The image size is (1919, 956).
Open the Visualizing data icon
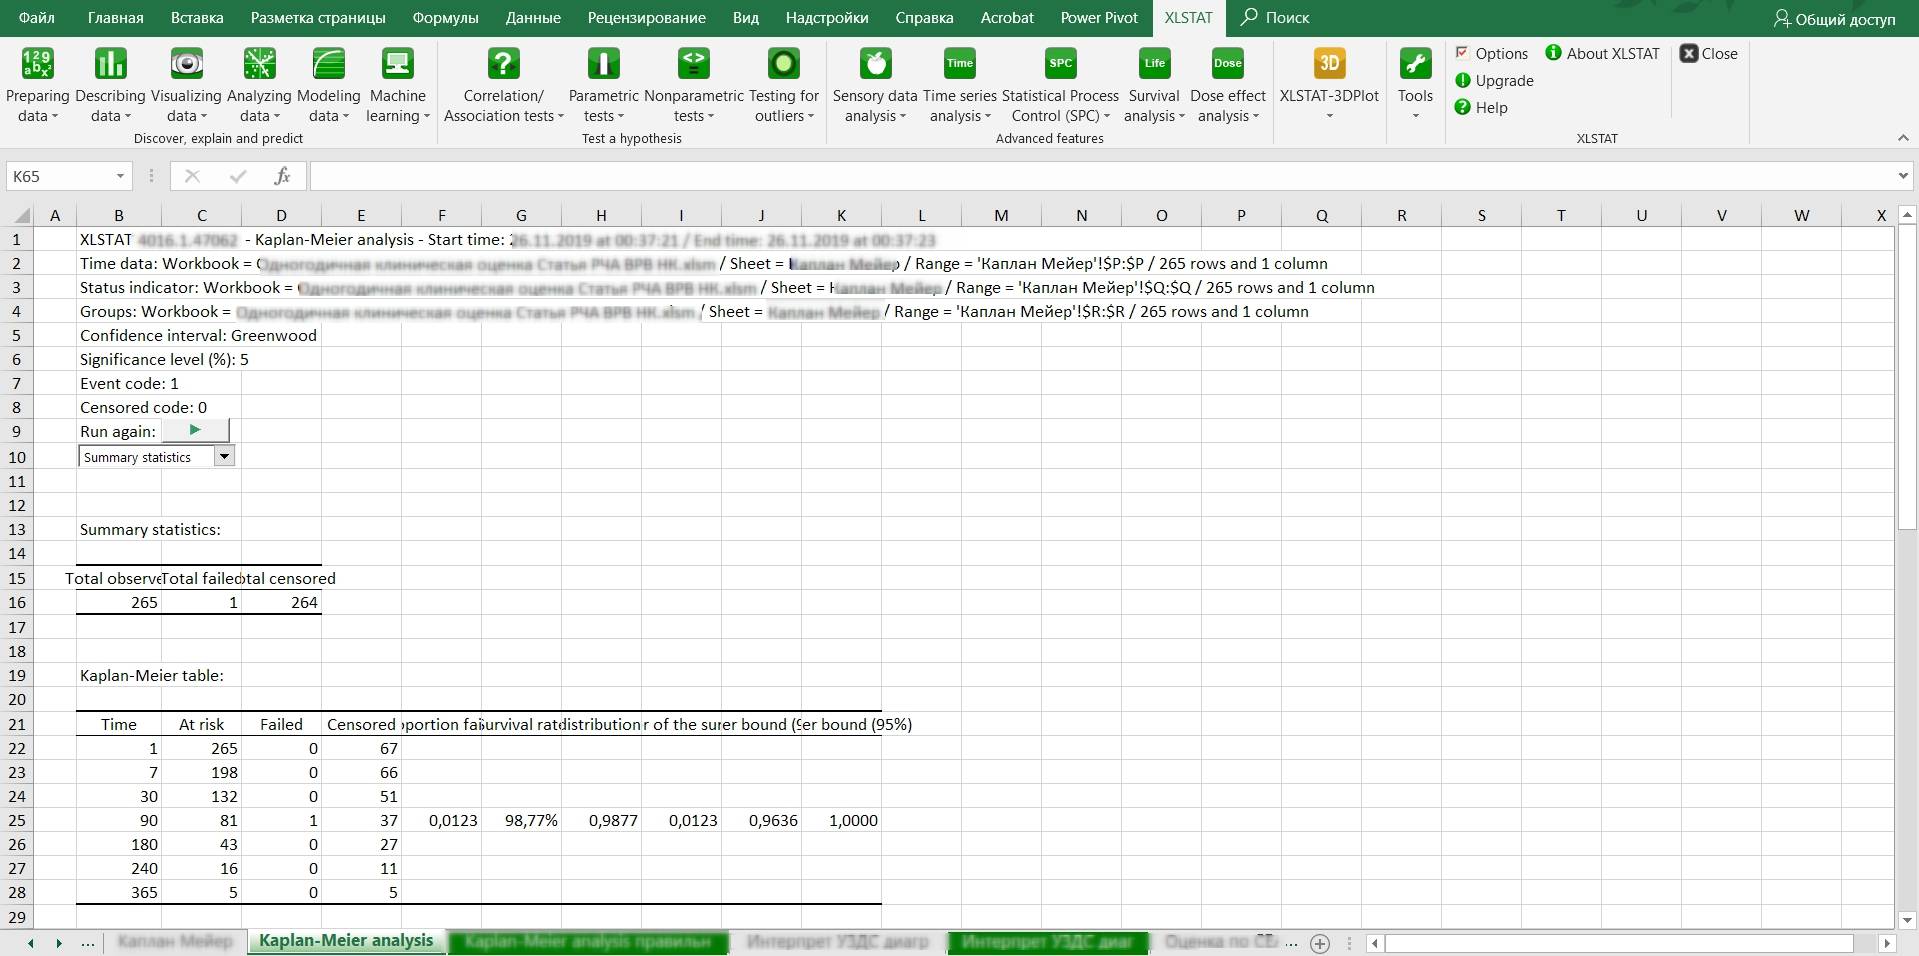point(186,64)
